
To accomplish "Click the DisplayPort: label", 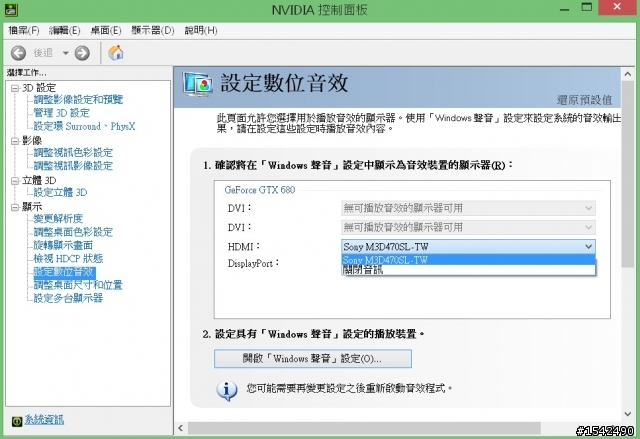I will pos(253,263).
